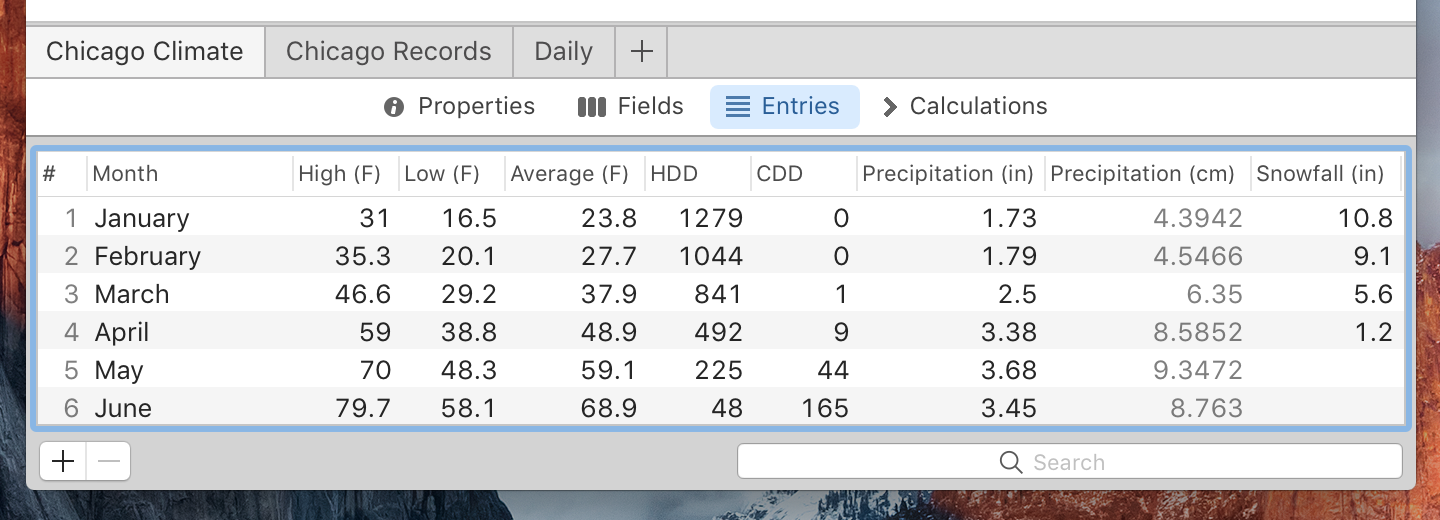The height and width of the screenshot is (520, 1440).
Task: Show the Properties section
Action: pyautogui.click(x=460, y=107)
